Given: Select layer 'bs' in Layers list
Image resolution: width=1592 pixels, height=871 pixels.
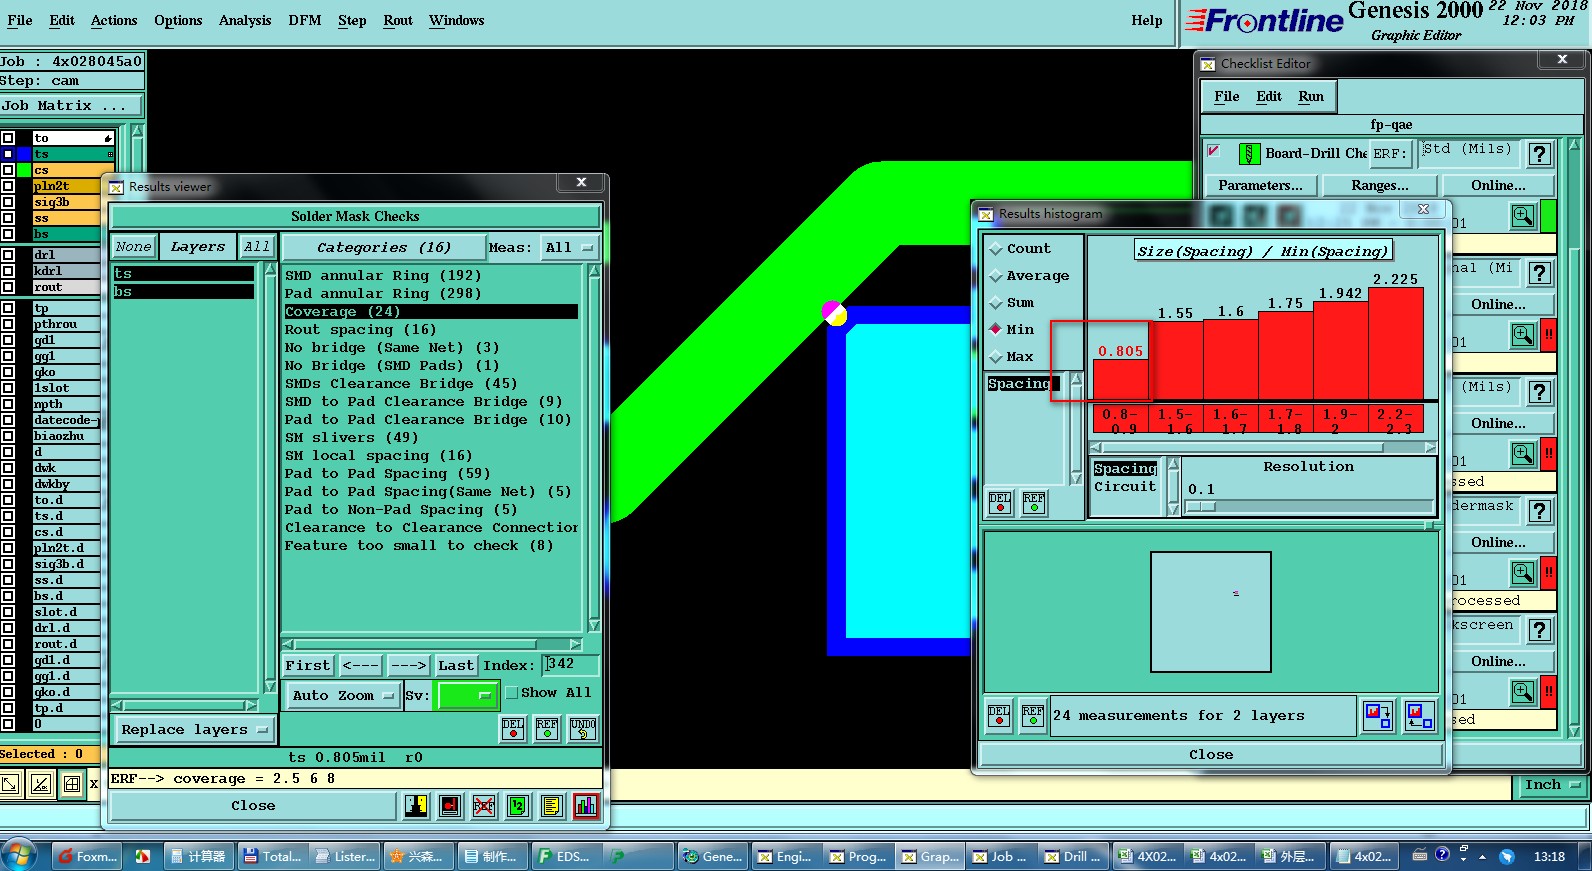Looking at the screenshot, I should (183, 291).
